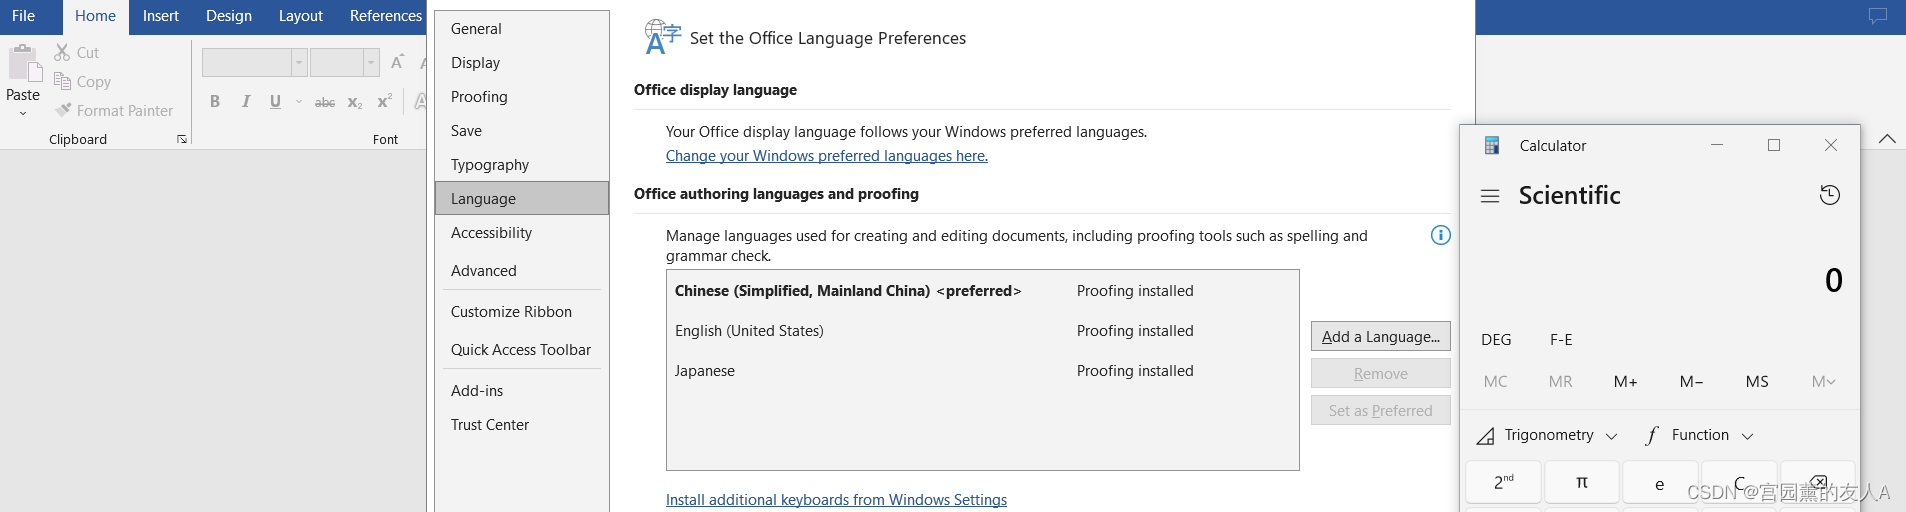1906x512 pixels.
Task: Toggle Bold formatting in the Font group
Action: coord(215,102)
